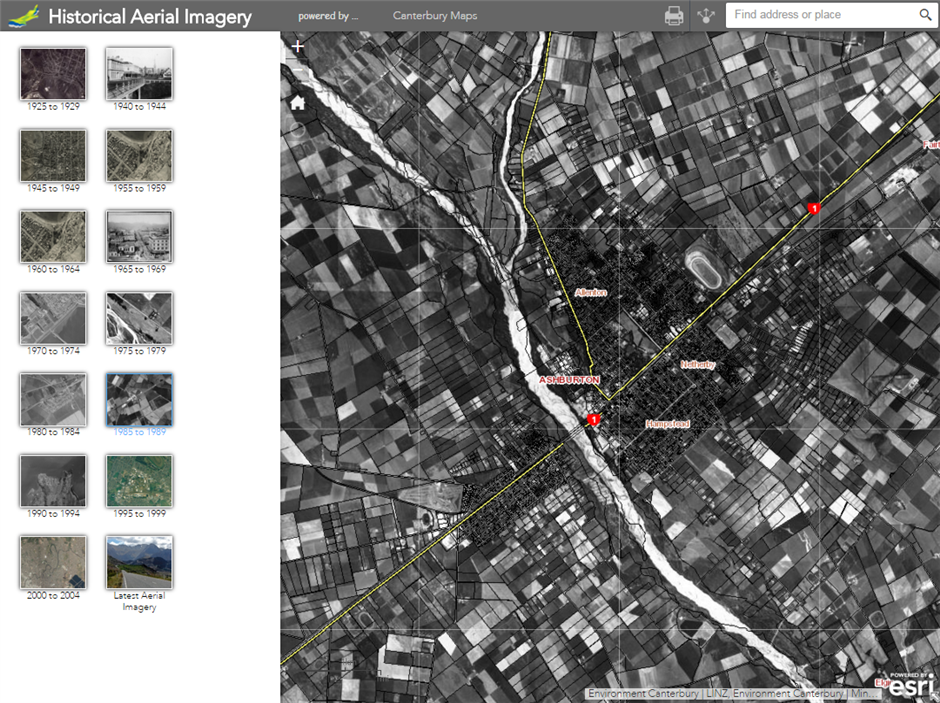Select the 1940 to 1944 imagery thumbnail
The image size is (940, 703).
click(139, 74)
